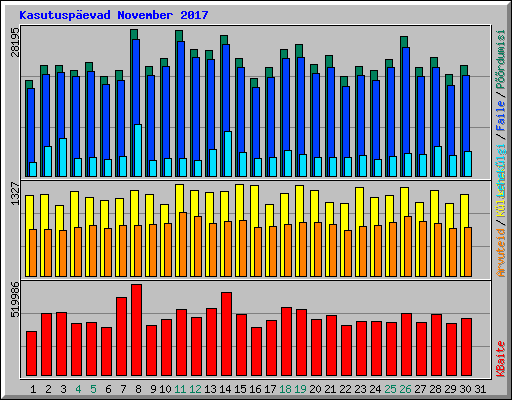The width and height of the screenshot is (512, 400).
Task: Select the bottom axis value 519986
Action: [16, 299]
